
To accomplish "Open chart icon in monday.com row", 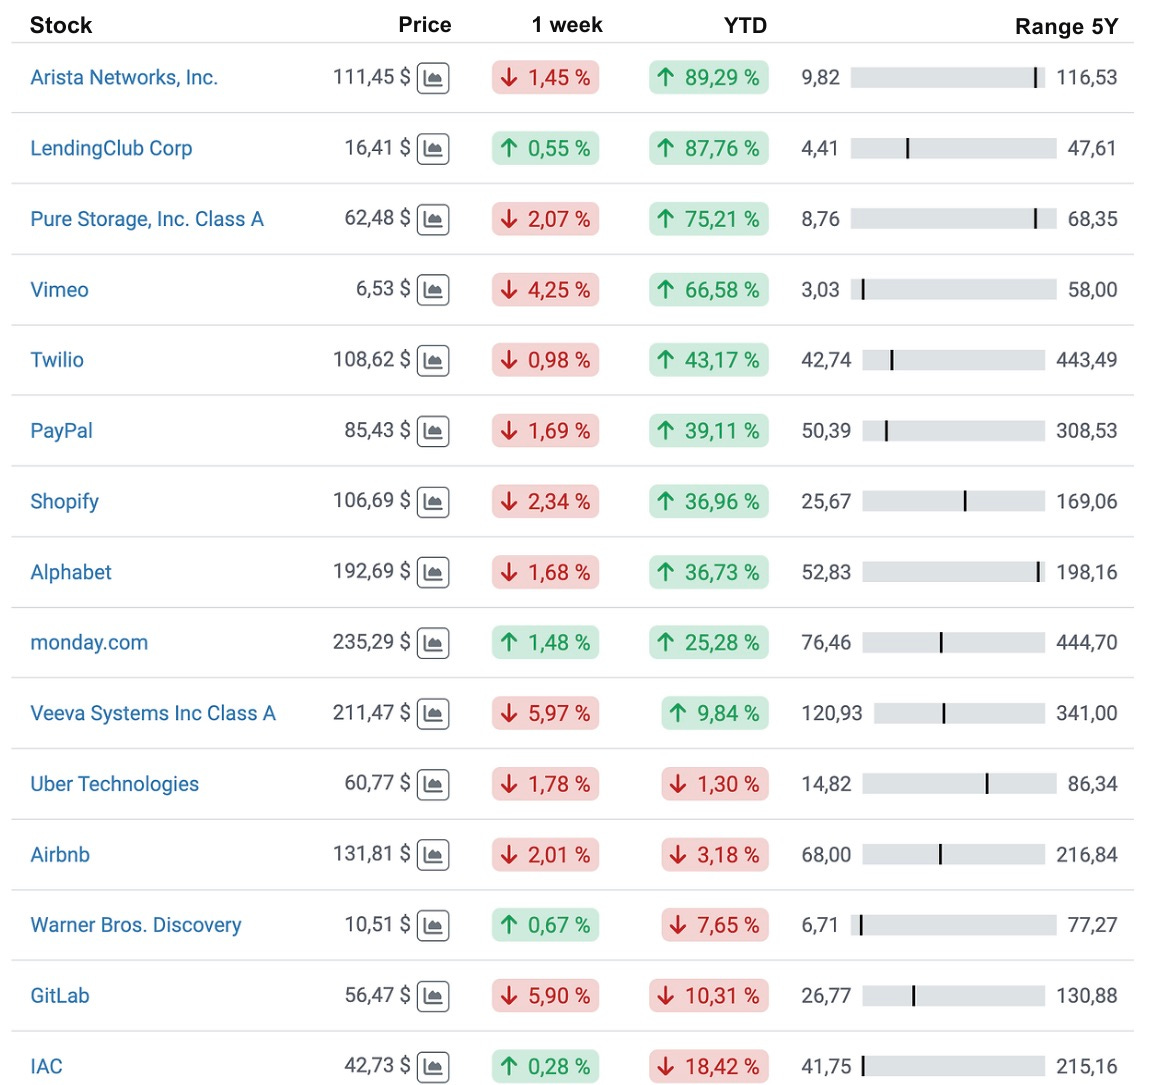I will [433, 643].
